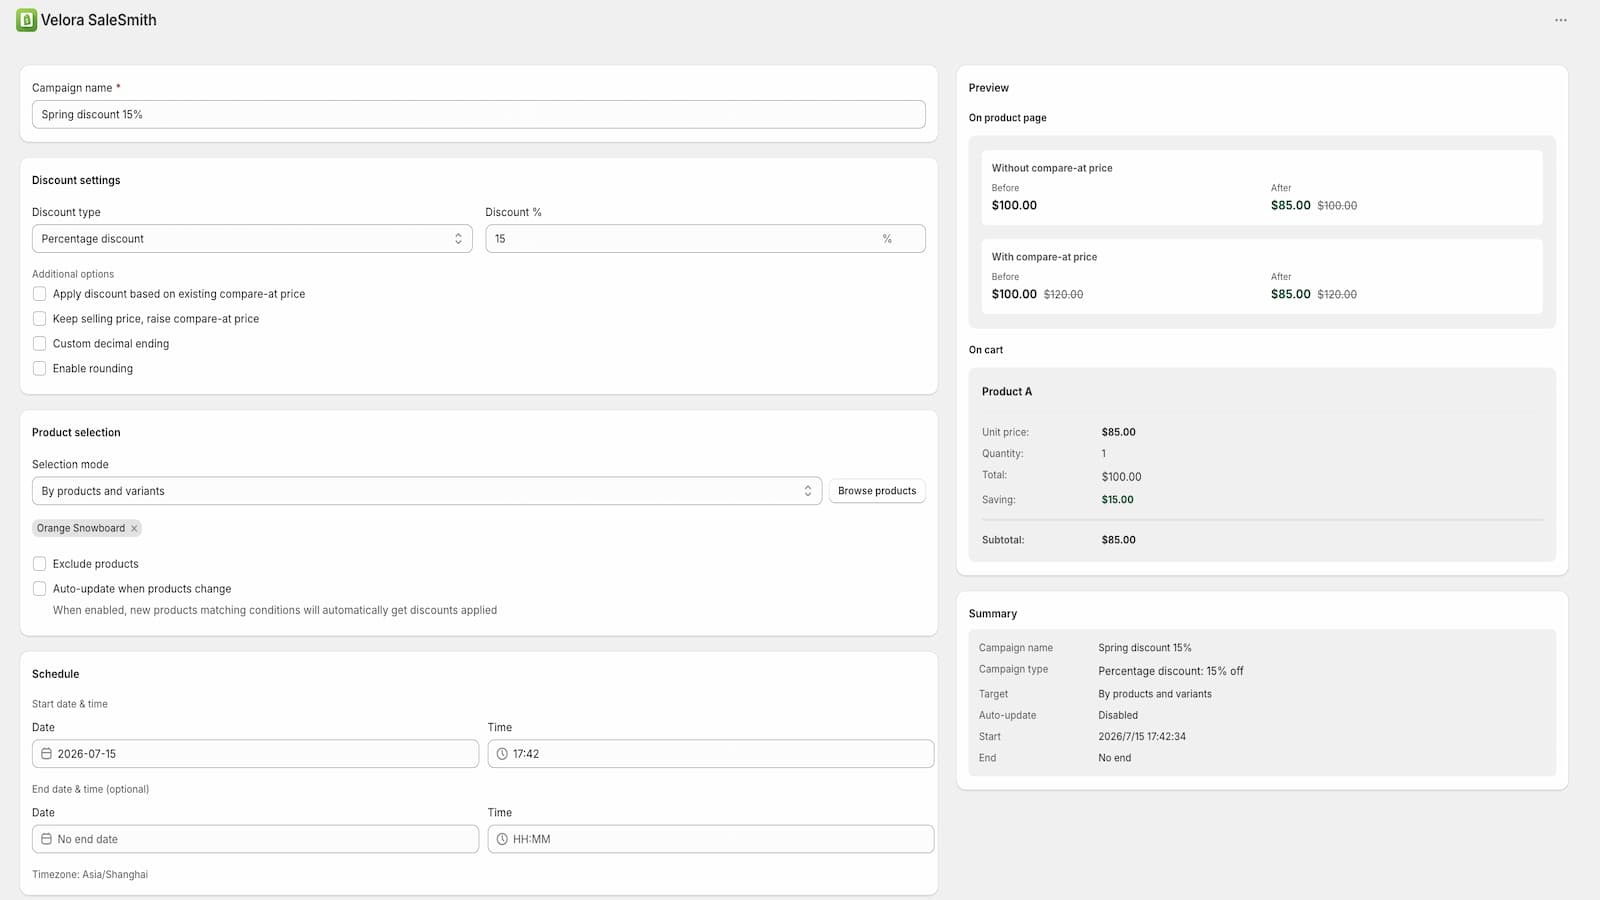Enable Apply discount based on existing compare-at price
This screenshot has width=1600, height=900.
point(40,294)
